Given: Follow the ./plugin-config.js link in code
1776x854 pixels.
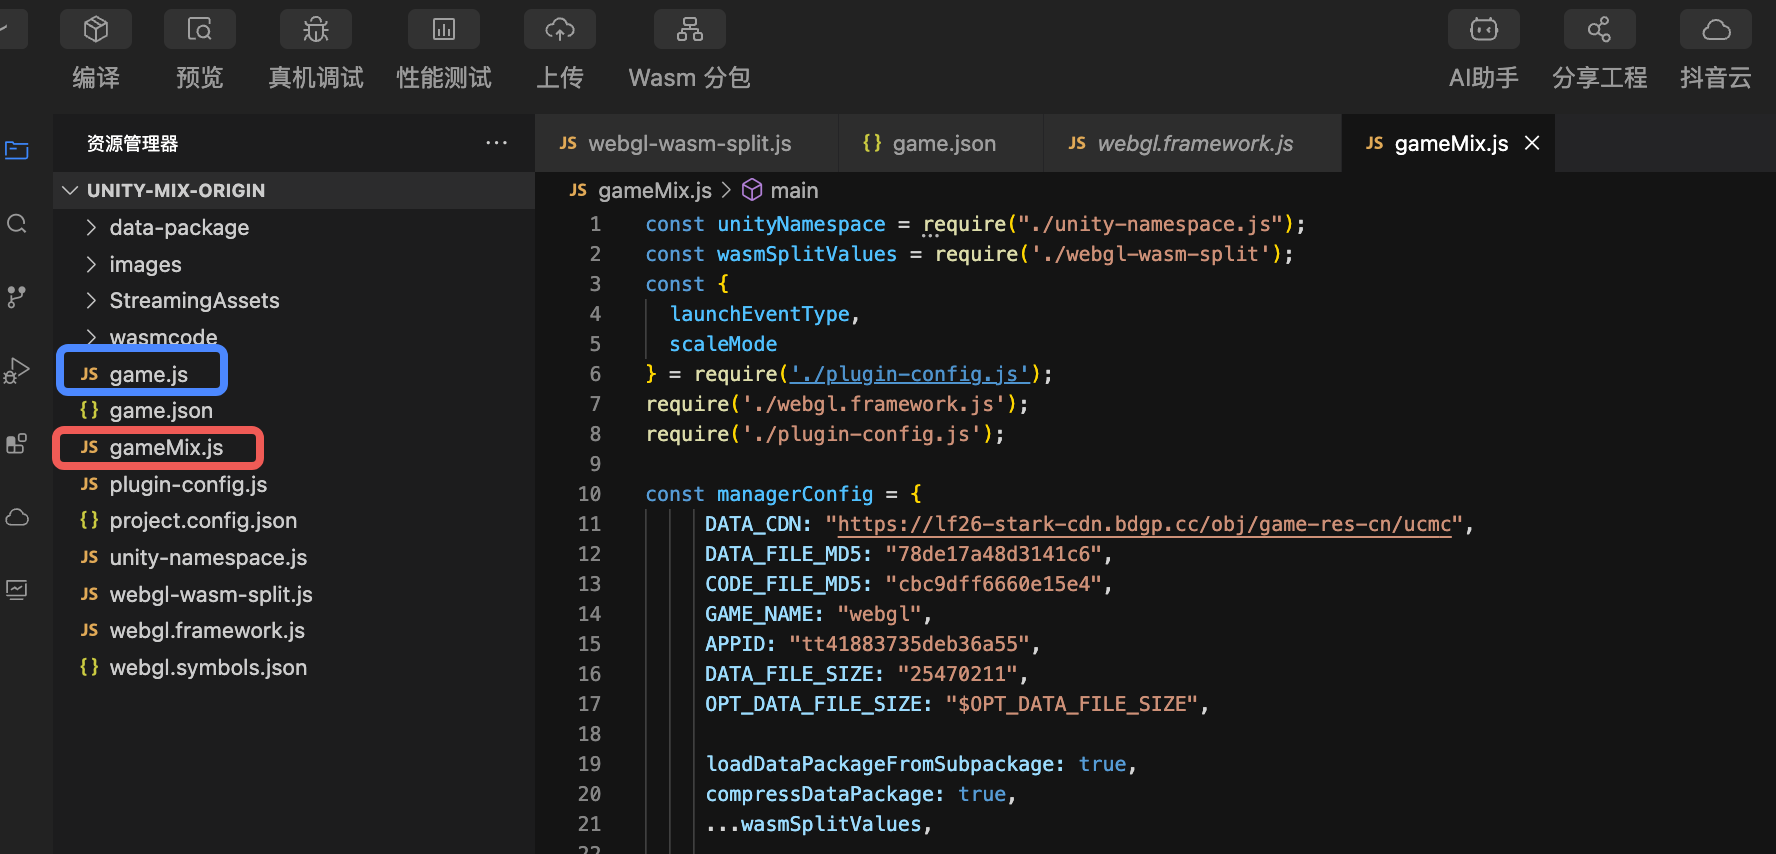Looking at the screenshot, I should coord(909,374).
